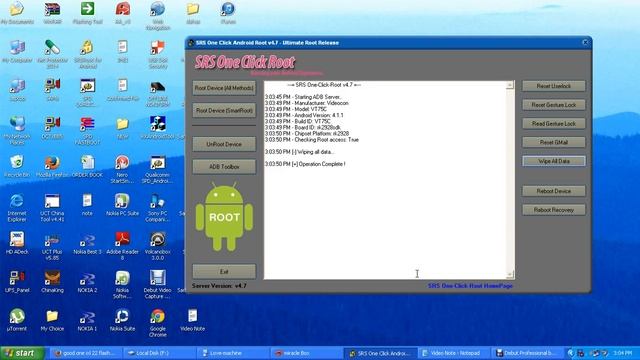
Task: Click the Reset GMail button
Action: pyautogui.click(x=554, y=142)
